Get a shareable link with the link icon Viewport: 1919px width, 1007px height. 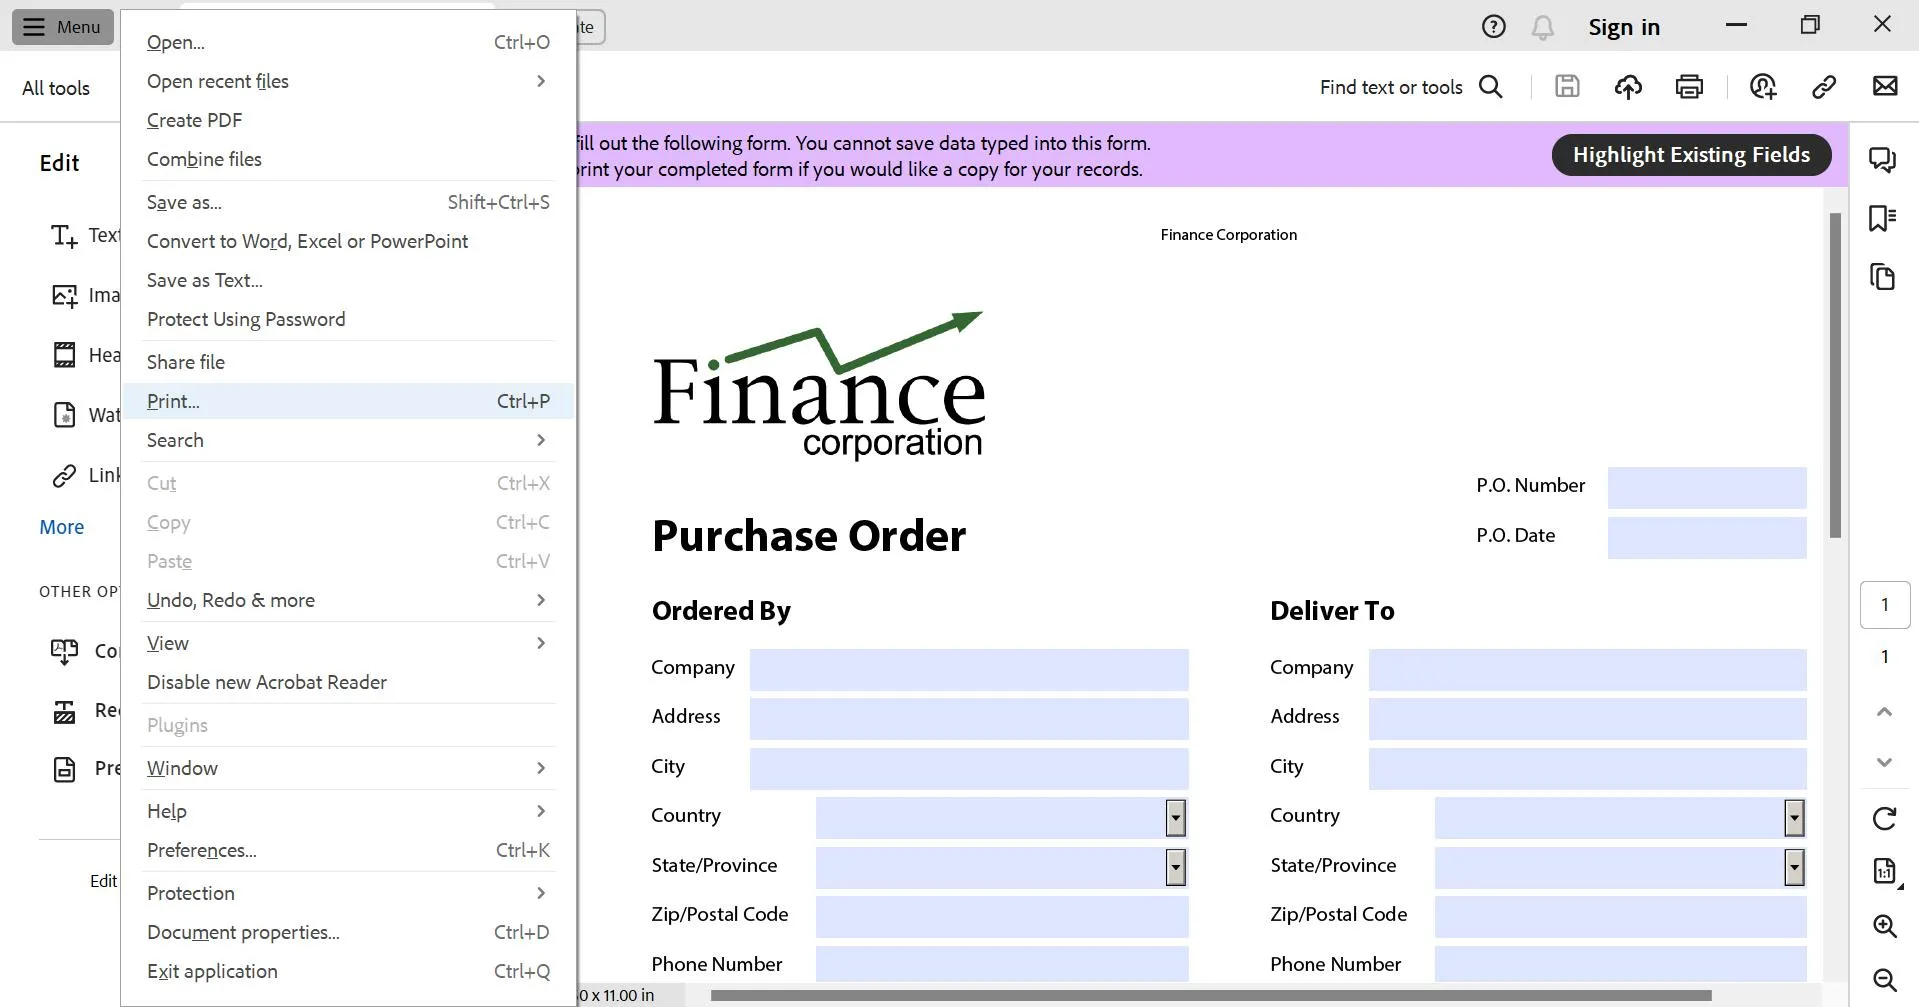click(1824, 87)
